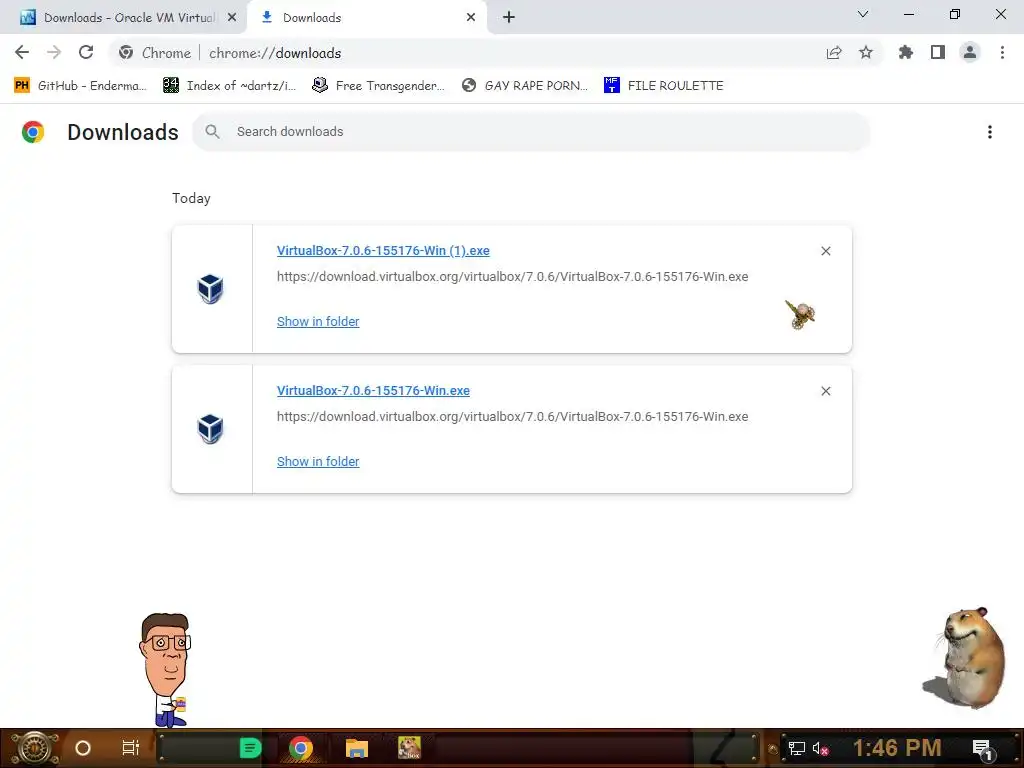This screenshot has height=768, width=1024.
Task: Click the site info Chrome icon
Action: pos(126,53)
